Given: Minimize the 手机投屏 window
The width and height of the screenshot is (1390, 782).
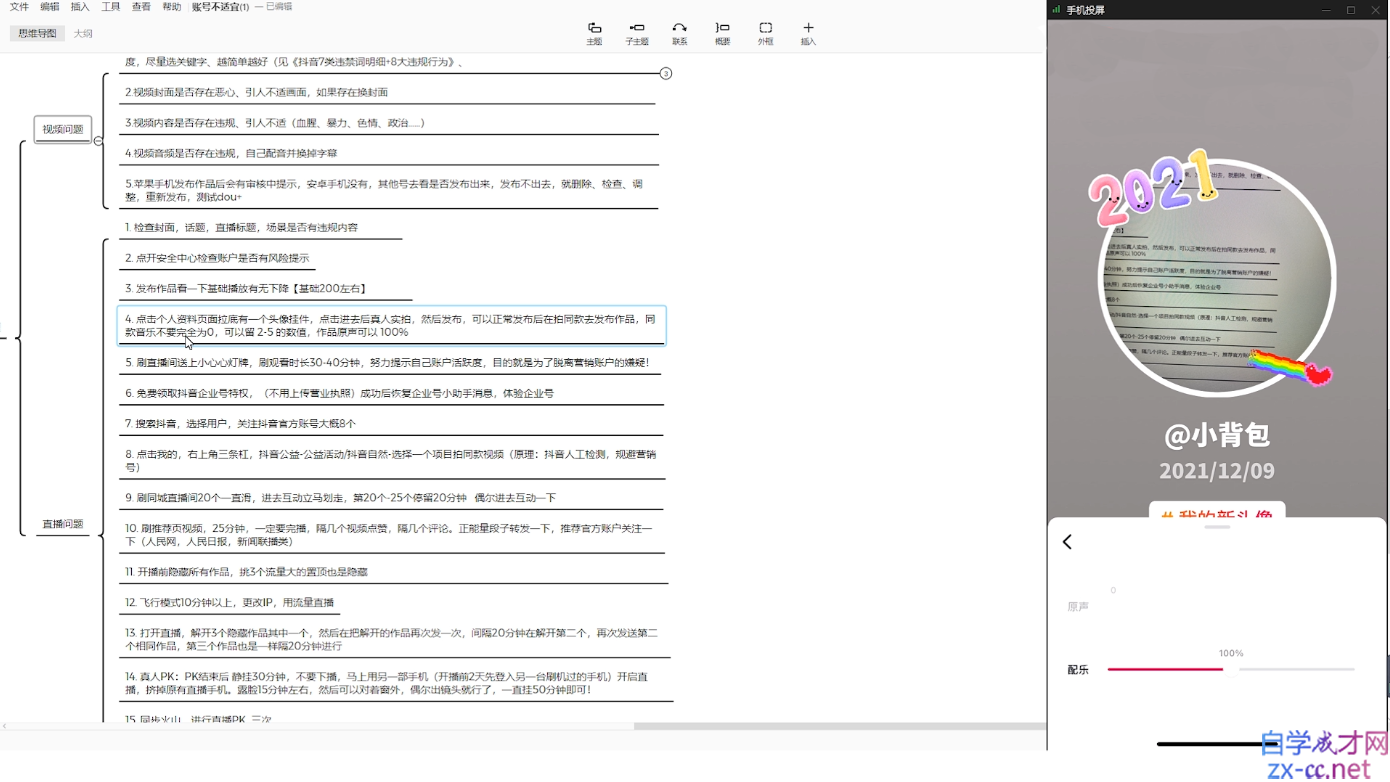Looking at the screenshot, I should pos(1327,10).
